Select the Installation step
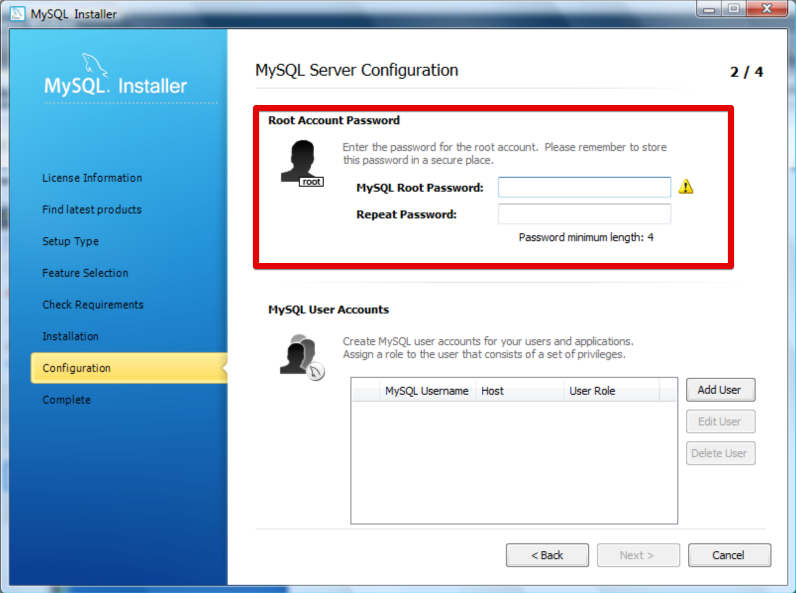The image size is (796, 593). (x=71, y=337)
